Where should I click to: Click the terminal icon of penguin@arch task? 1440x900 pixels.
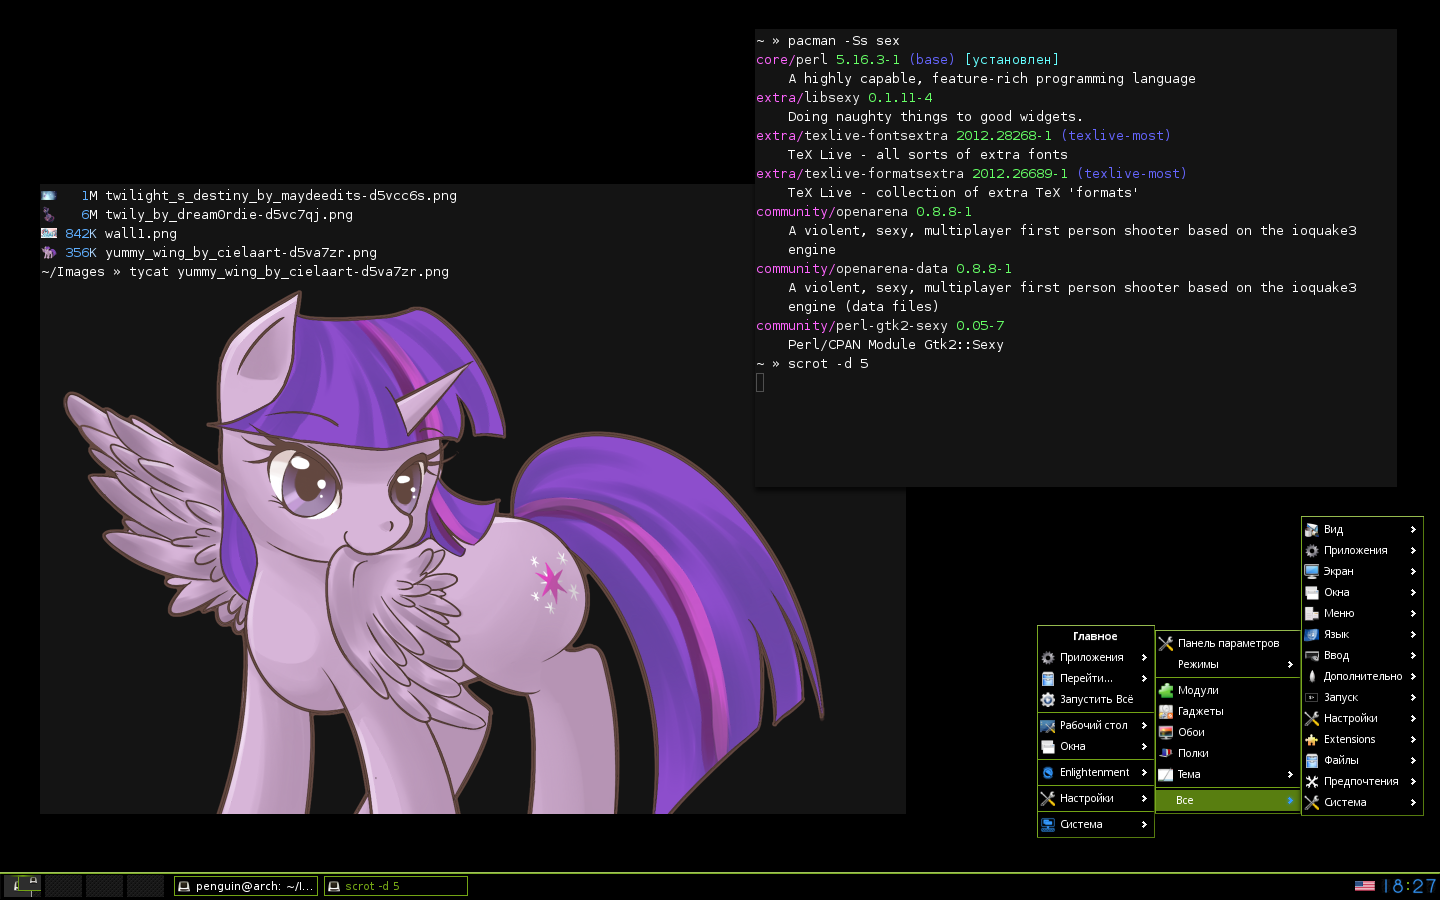tap(183, 886)
